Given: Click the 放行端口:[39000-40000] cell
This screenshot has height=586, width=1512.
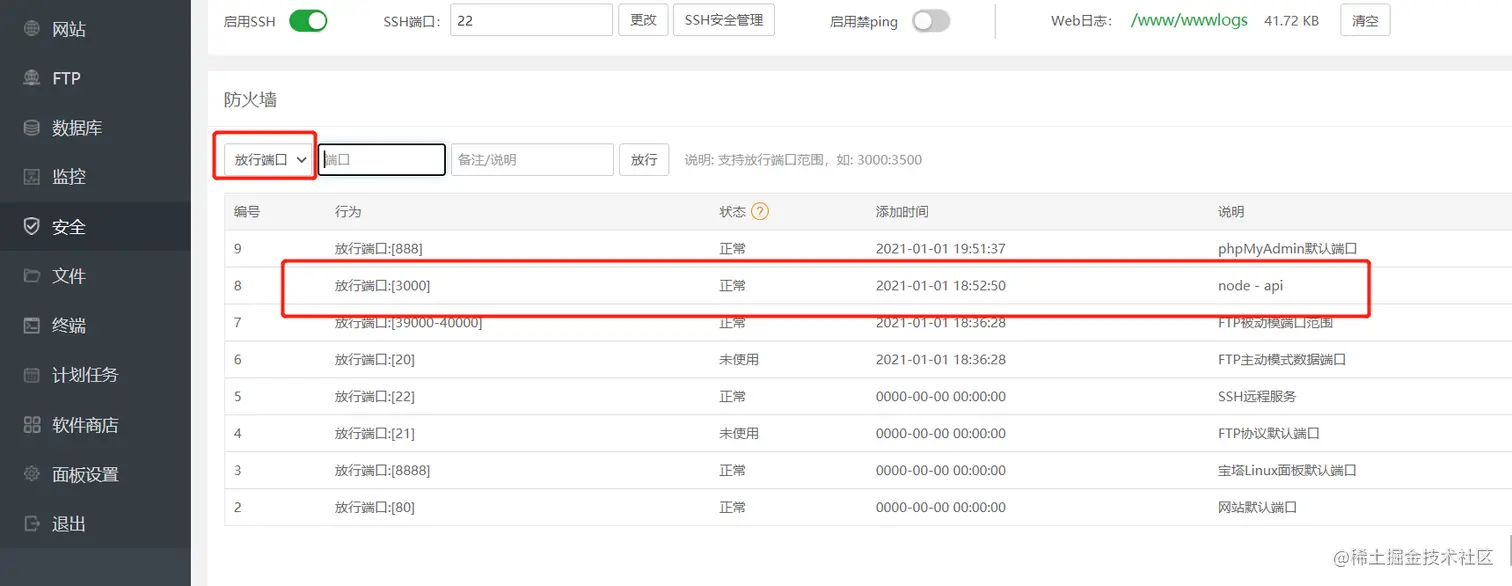Looking at the screenshot, I should click(409, 322).
